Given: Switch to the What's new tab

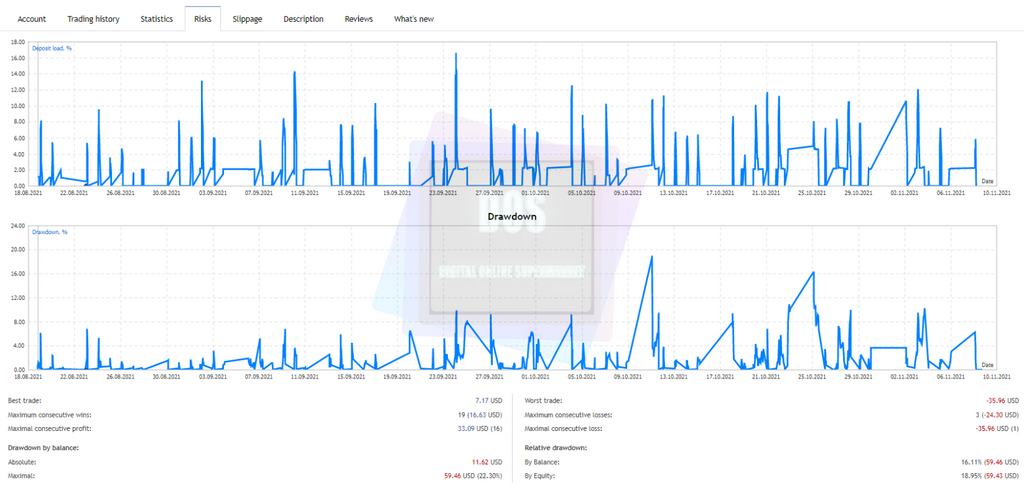Looking at the screenshot, I should [x=413, y=19].
